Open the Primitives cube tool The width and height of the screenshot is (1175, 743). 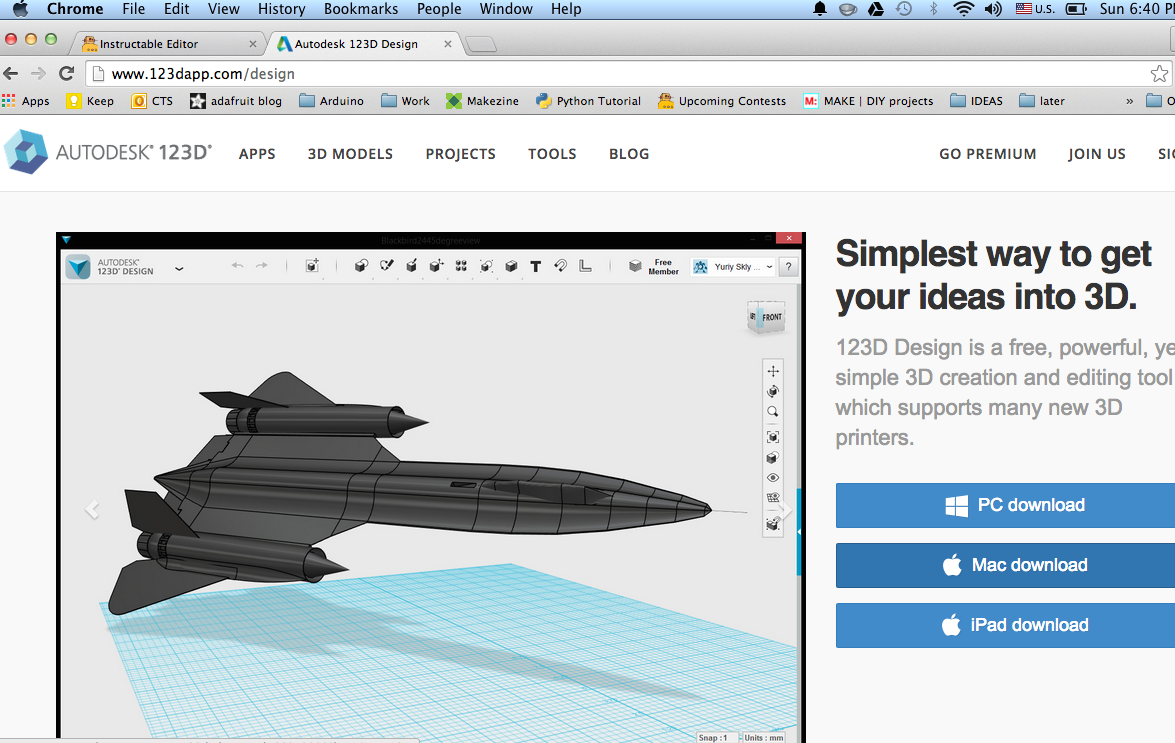tap(361, 266)
